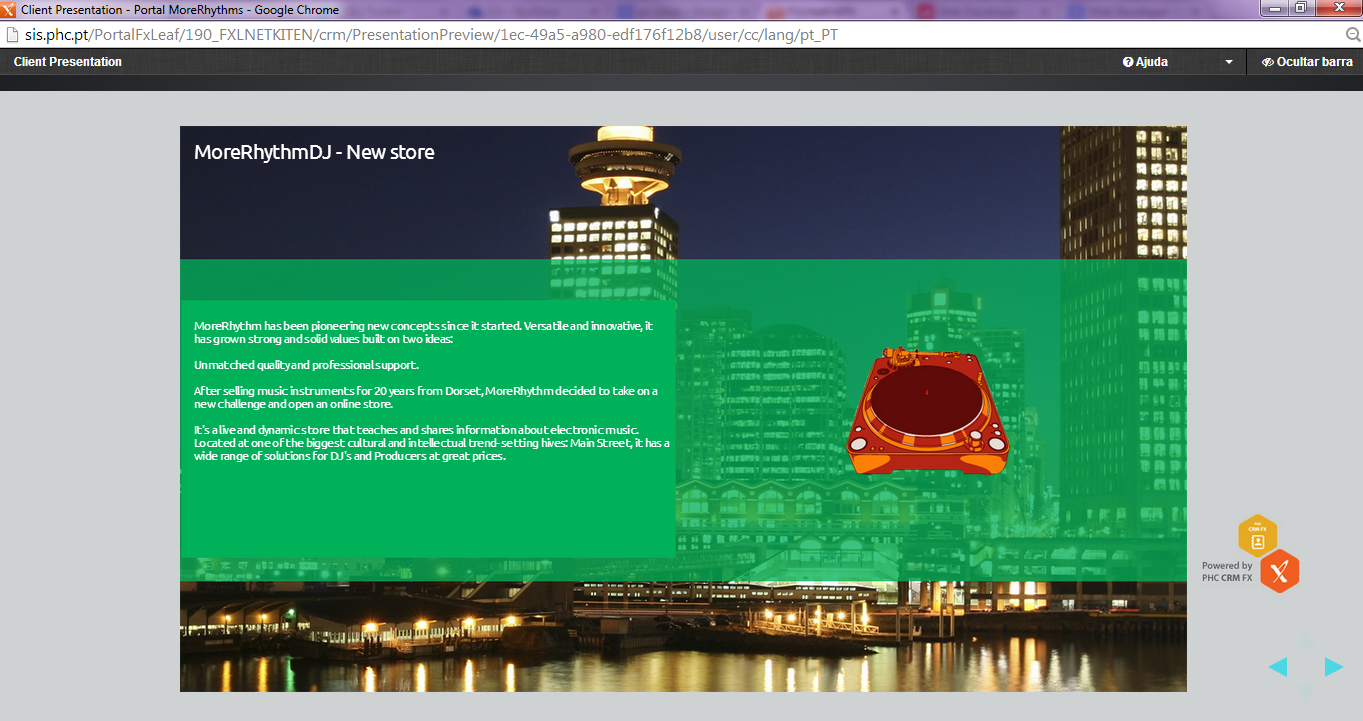Click the zoom magnifier in address bar
The image size is (1363, 721).
[1352, 34]
